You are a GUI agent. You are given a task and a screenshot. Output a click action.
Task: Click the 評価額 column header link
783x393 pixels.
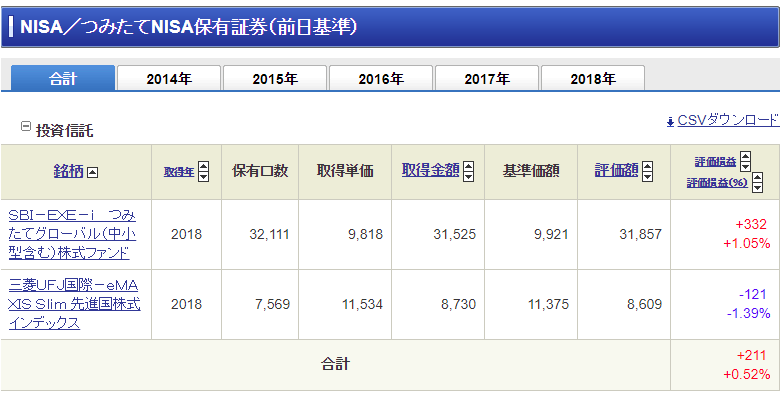[616, 170]
